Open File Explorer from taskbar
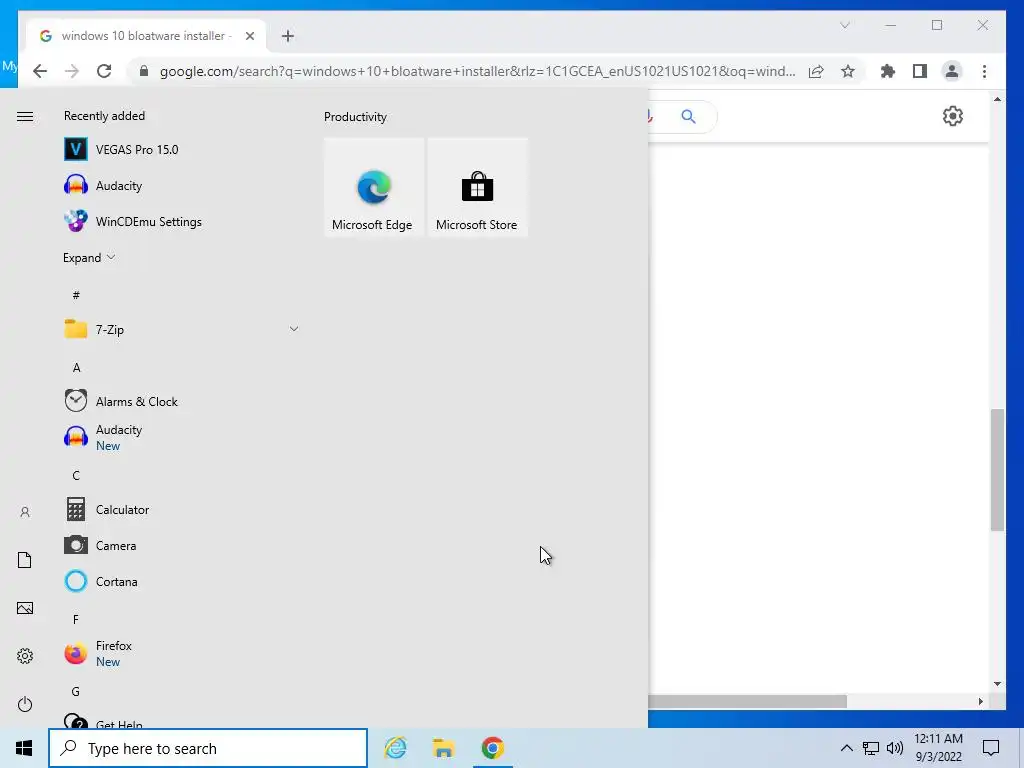The width and height of the screenshot is (1024, 768). [443, 748]
